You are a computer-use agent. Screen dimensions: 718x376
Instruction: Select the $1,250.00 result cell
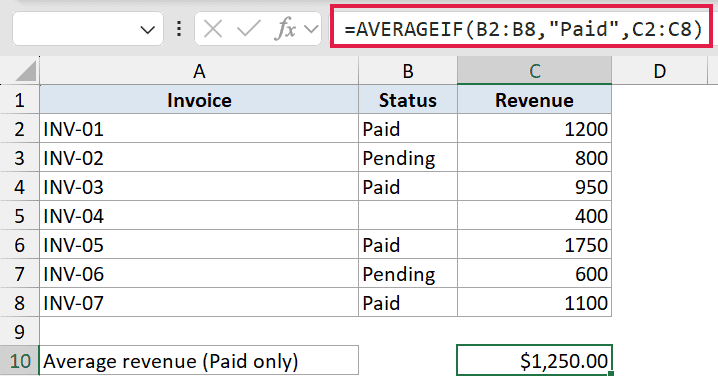pyautogui.click(x=534, y=361)
